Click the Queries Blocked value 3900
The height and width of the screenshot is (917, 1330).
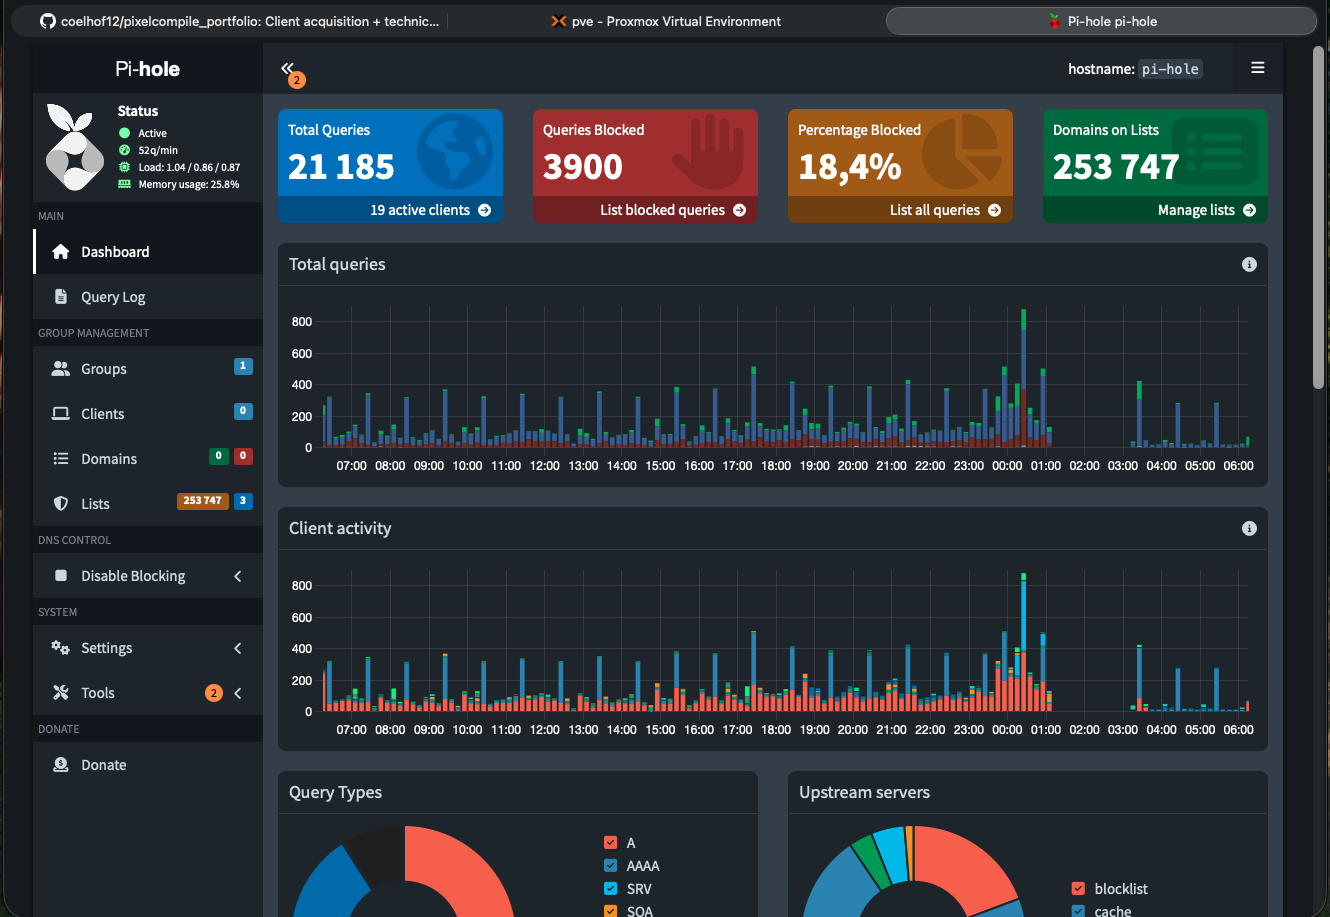[x=583, y=166]
